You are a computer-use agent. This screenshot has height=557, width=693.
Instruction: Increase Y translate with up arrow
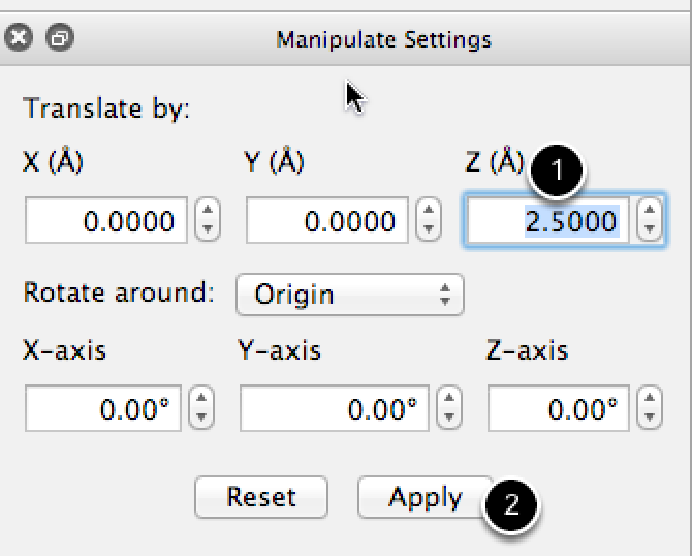(428, 211)
